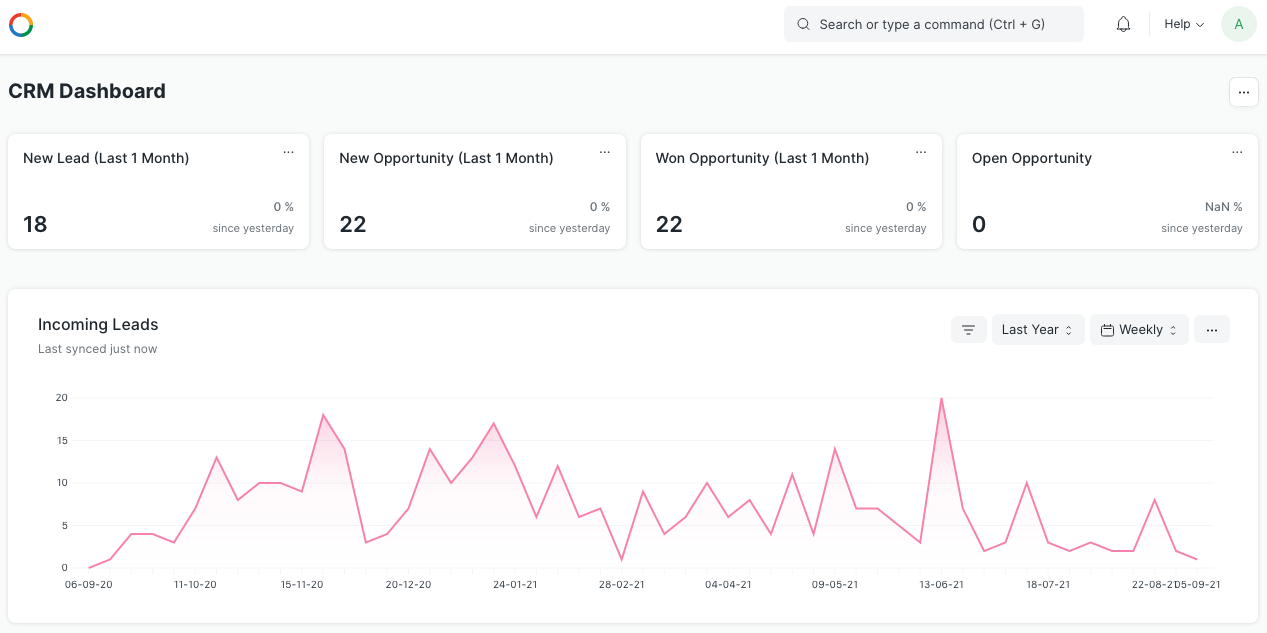1267x633 pixels.
Task: Click the chart peak near 13-06-21
Action: point(941,399)
